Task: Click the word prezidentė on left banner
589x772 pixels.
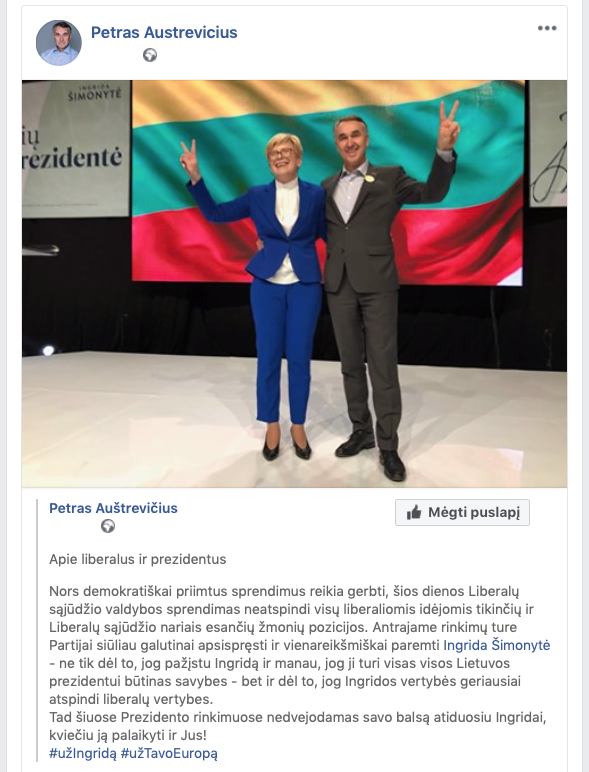Action: 72,158
